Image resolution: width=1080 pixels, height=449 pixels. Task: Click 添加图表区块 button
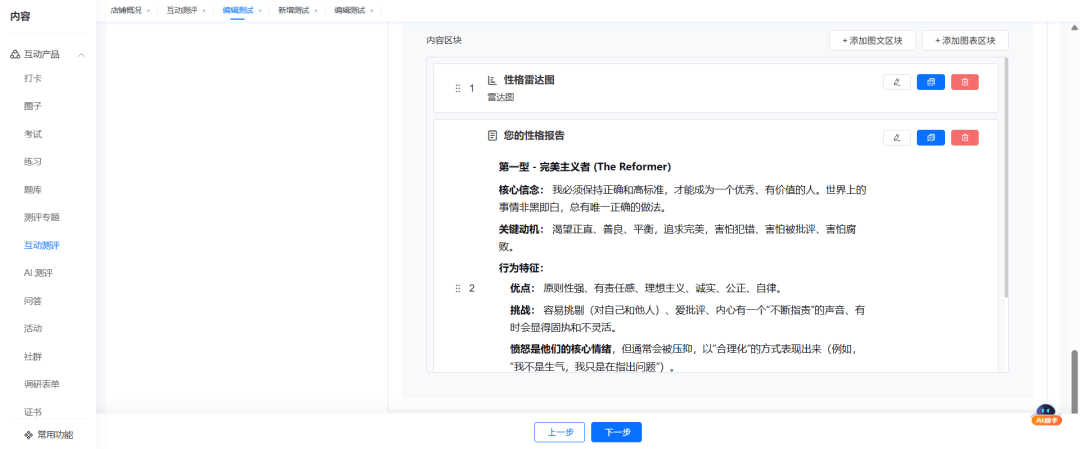pos(965,40)
